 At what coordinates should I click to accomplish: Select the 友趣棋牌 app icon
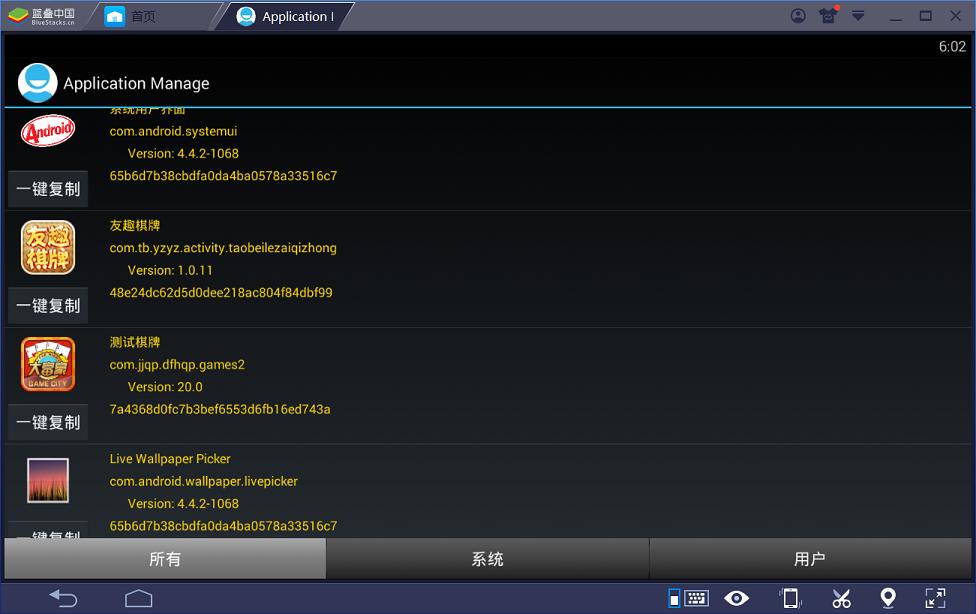(48, 248)
